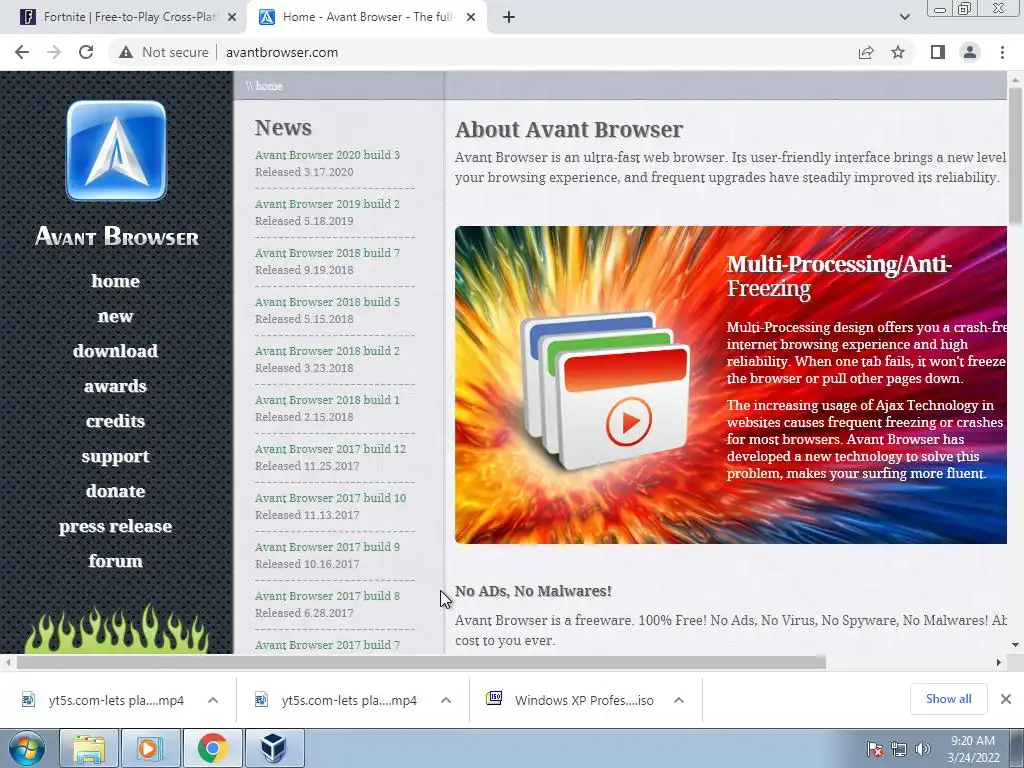Go back using the browser back arrow
1024x768 pixels.
pos(22,52)
